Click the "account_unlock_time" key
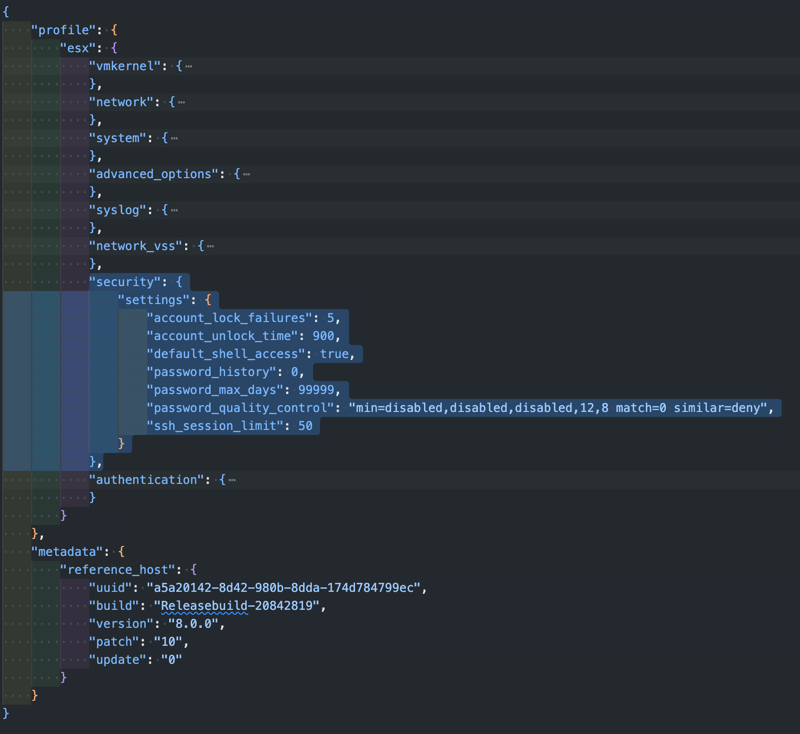Viewport: 800px width, 734px height. [222, 336]
